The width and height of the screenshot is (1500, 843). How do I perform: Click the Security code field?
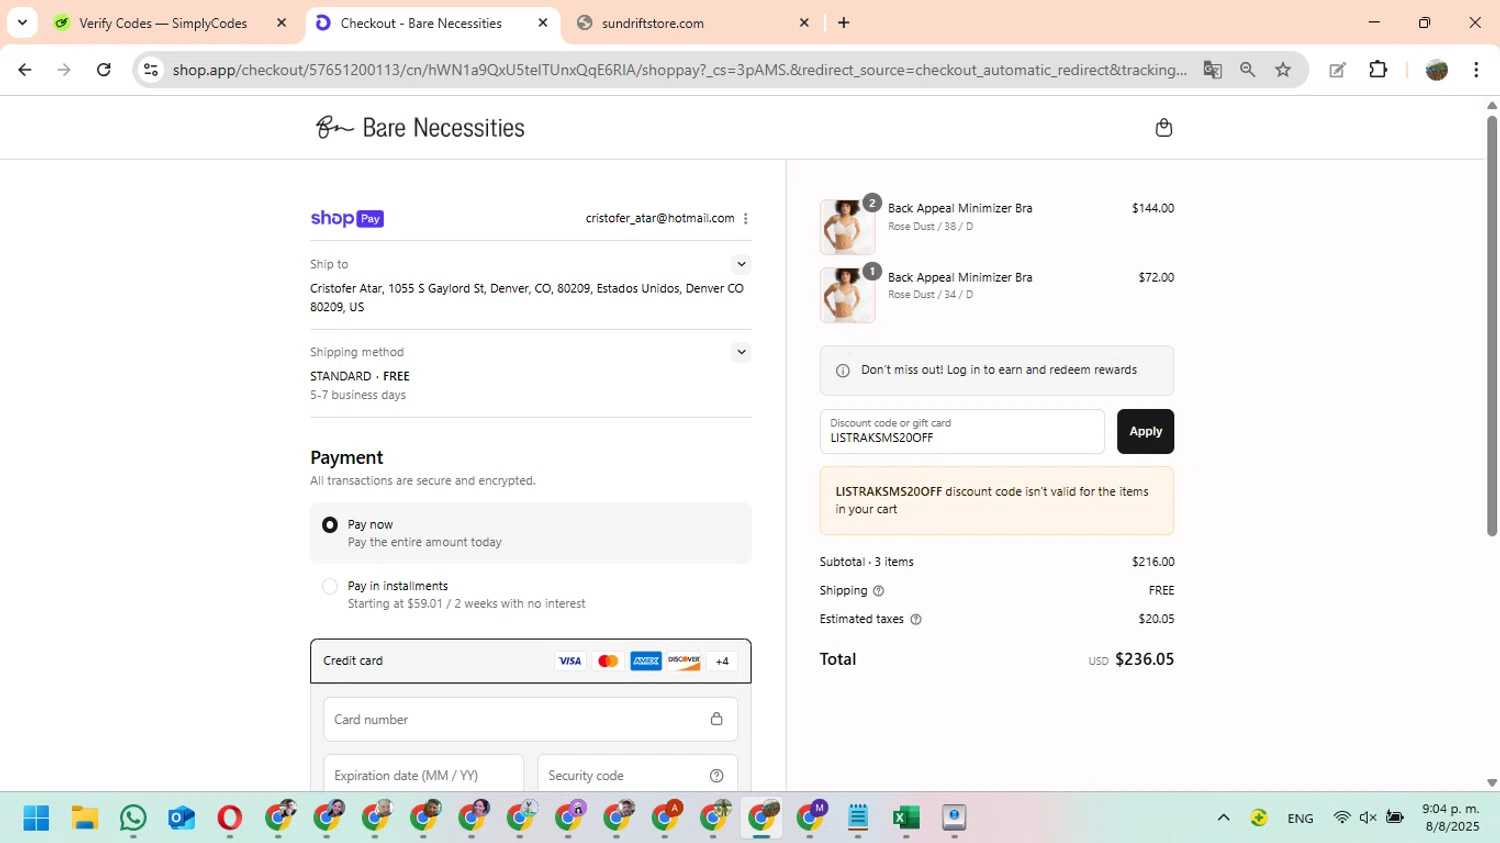point(638,775)
